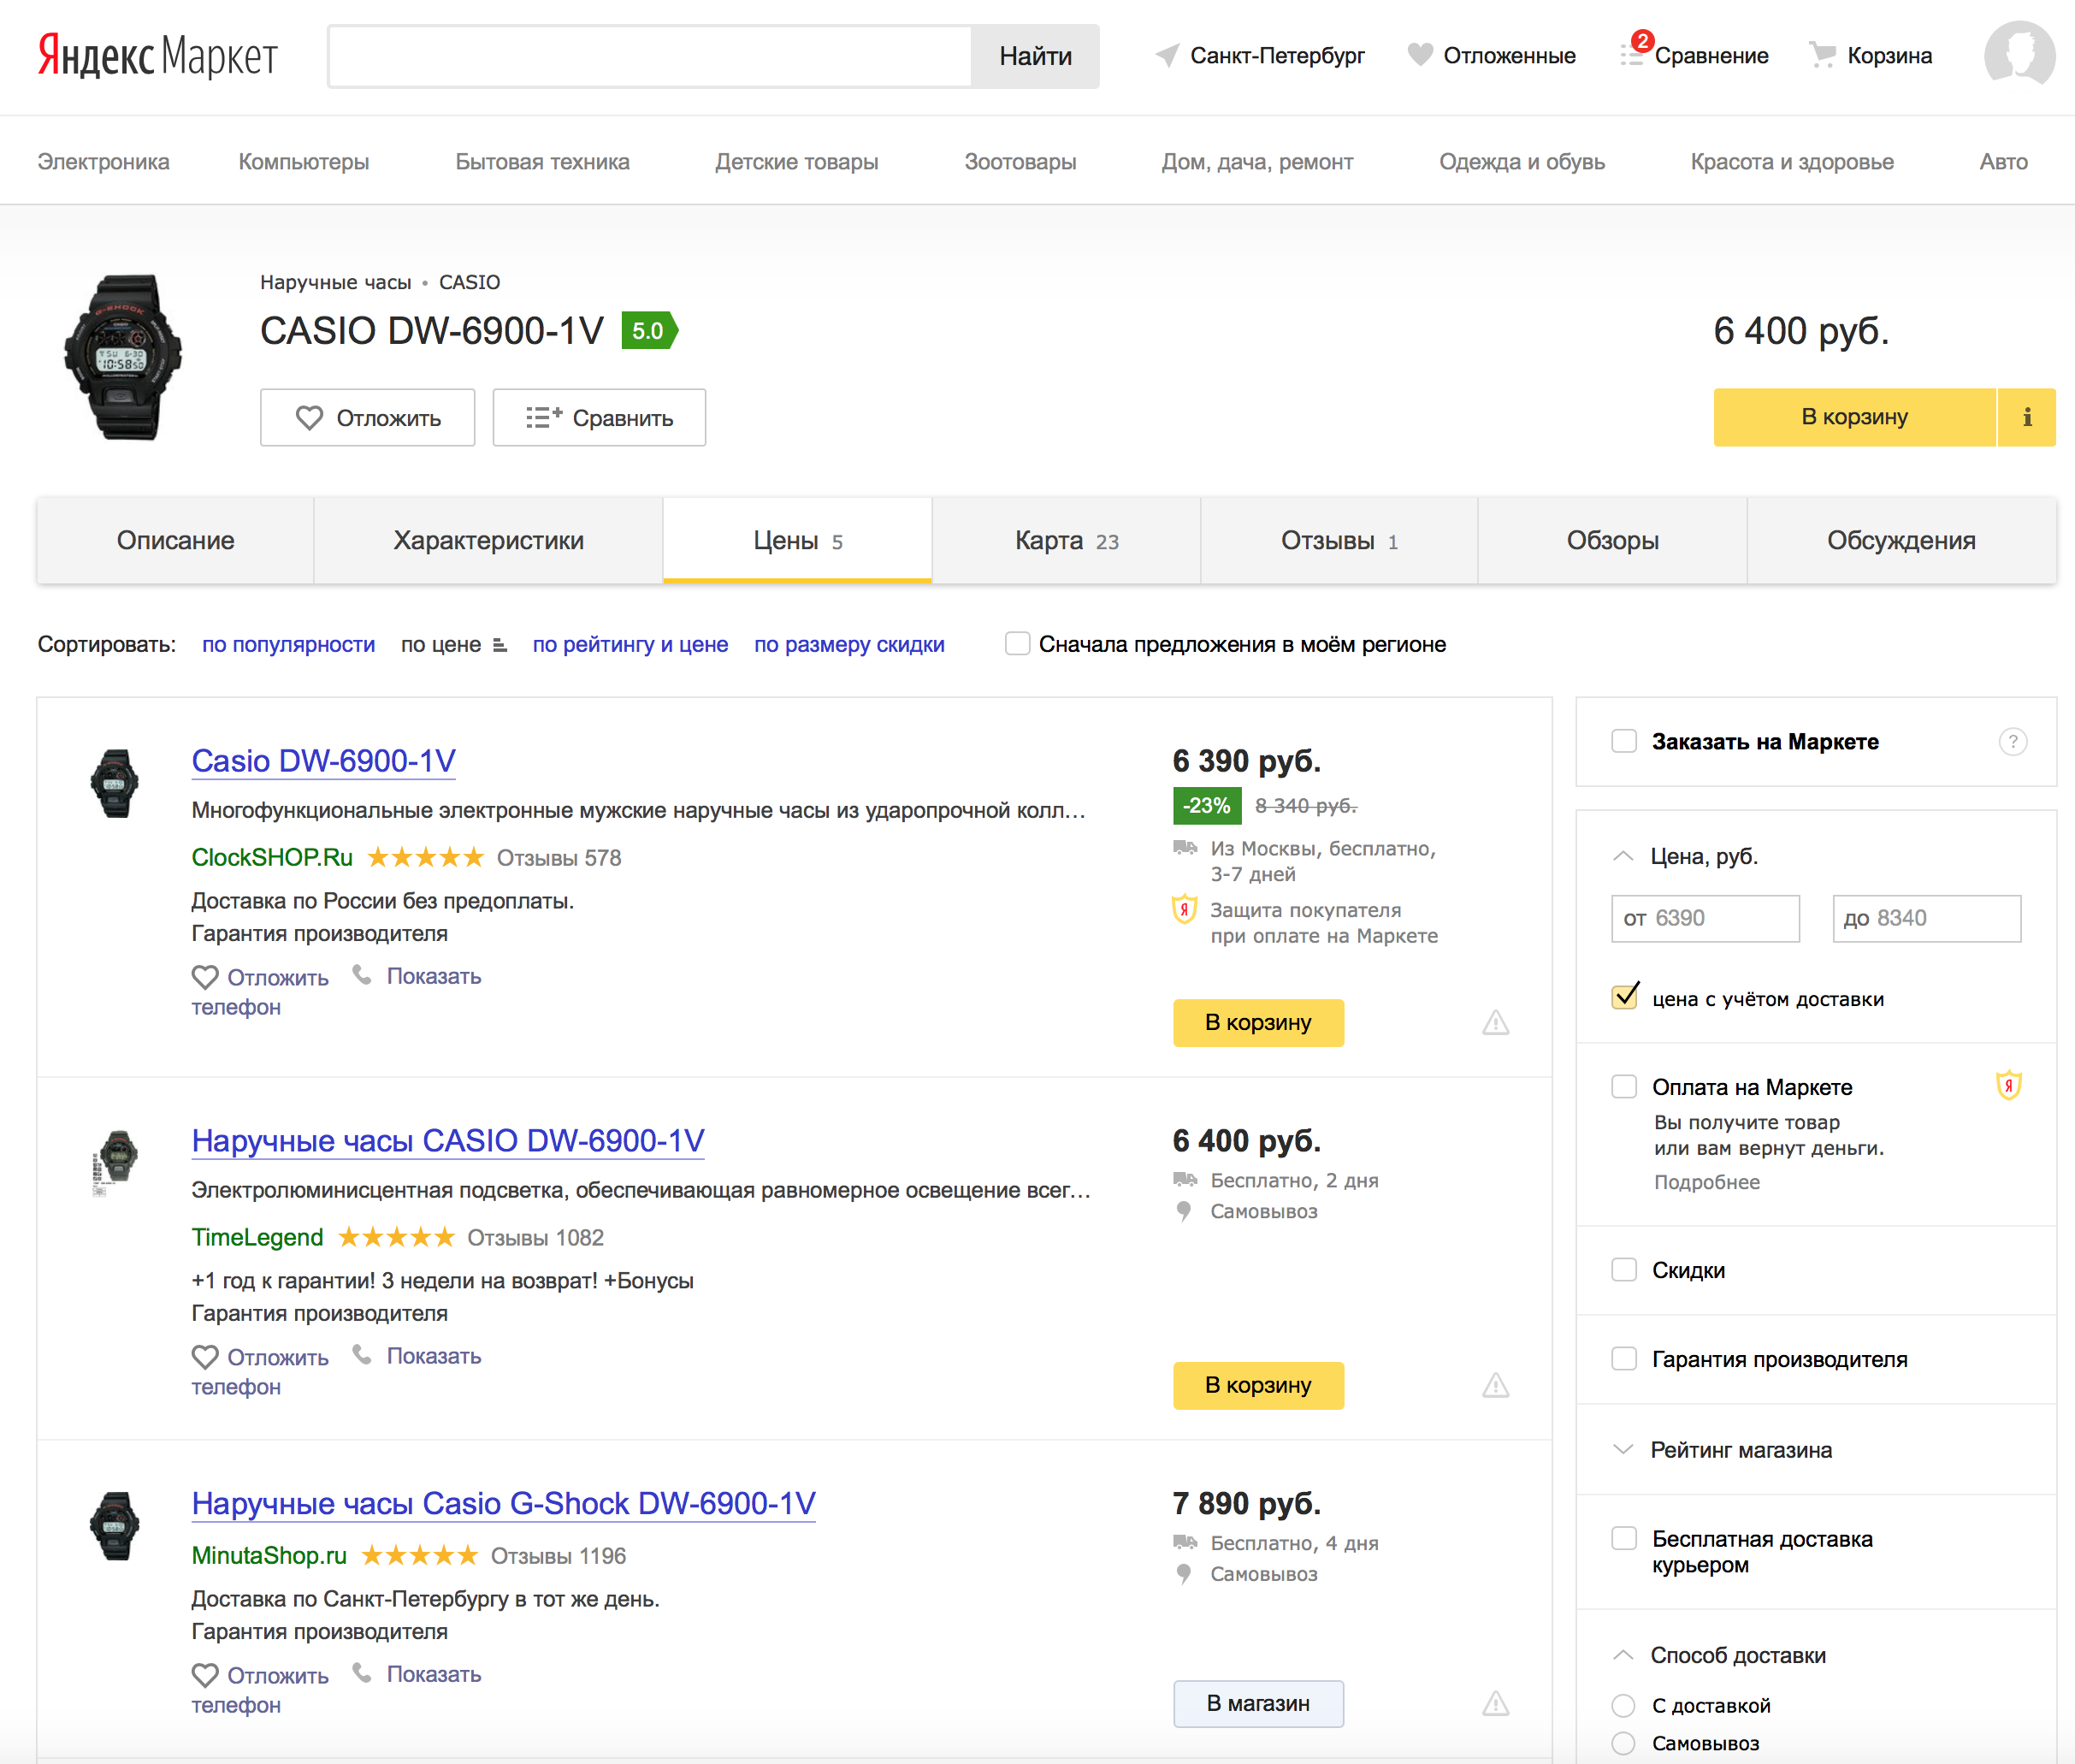The width and height of the screenshot is (2075, 1764).
Task: Expand the Рейтинг магазина filter
Action: (1623, 1450)
